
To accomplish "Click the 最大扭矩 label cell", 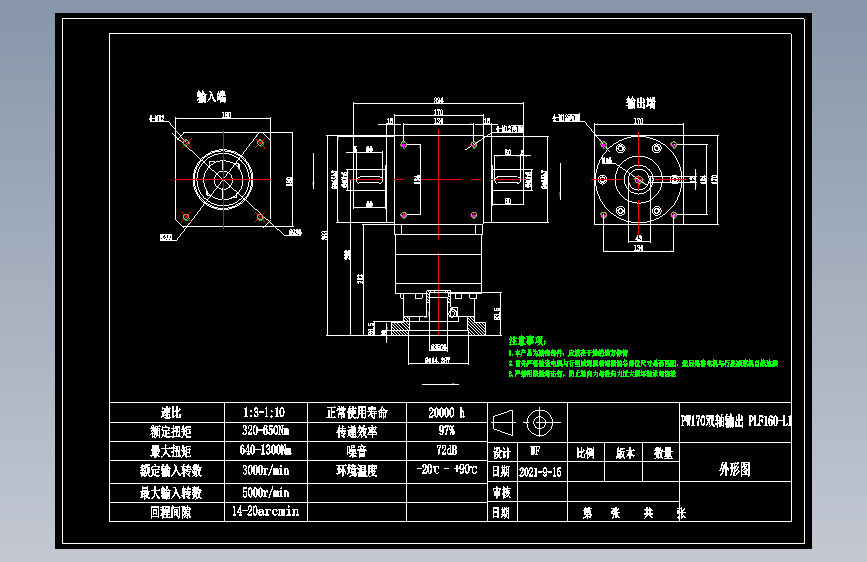I will (167, 451).
